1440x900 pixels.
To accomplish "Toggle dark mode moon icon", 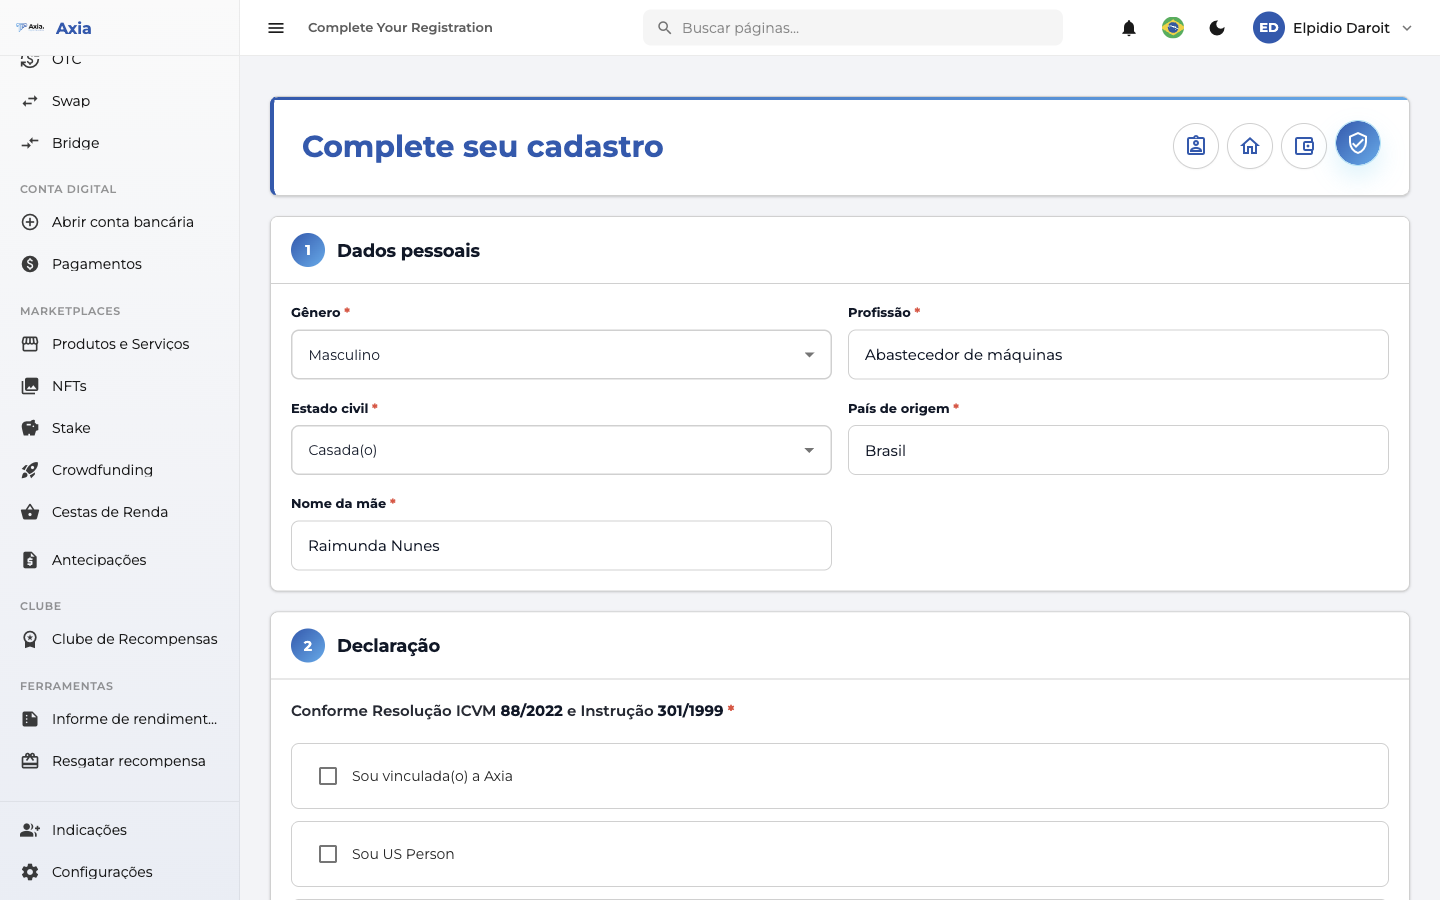I will coord(1217,28).
